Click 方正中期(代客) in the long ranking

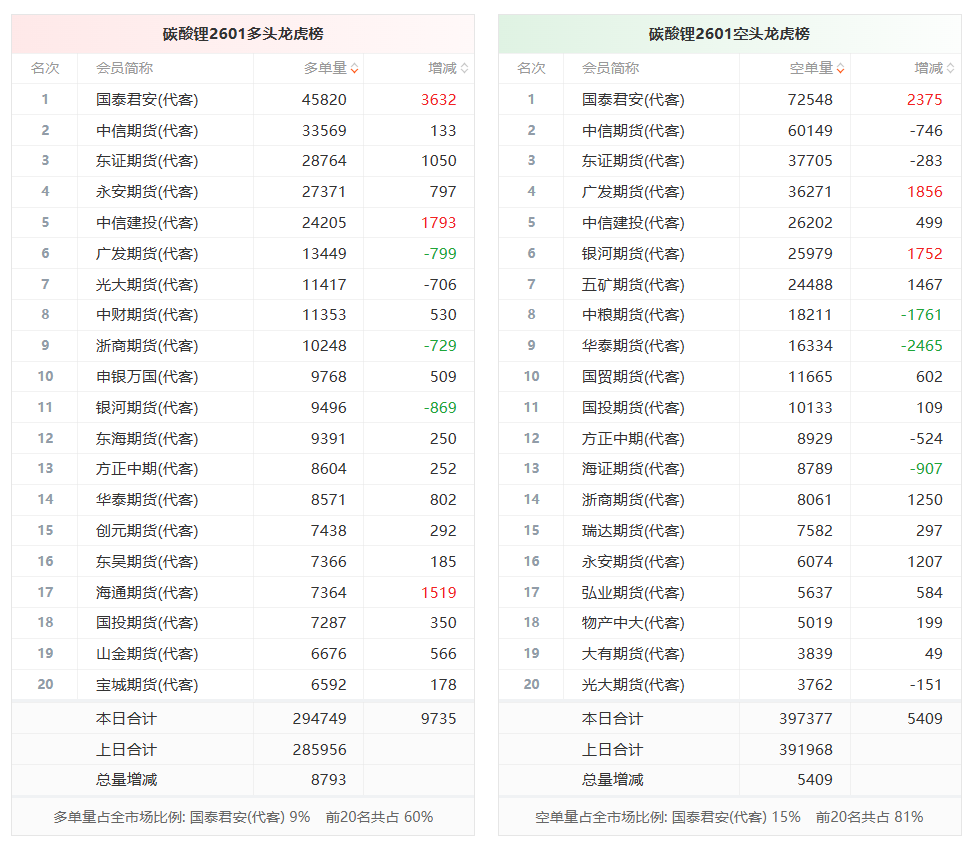147,469
